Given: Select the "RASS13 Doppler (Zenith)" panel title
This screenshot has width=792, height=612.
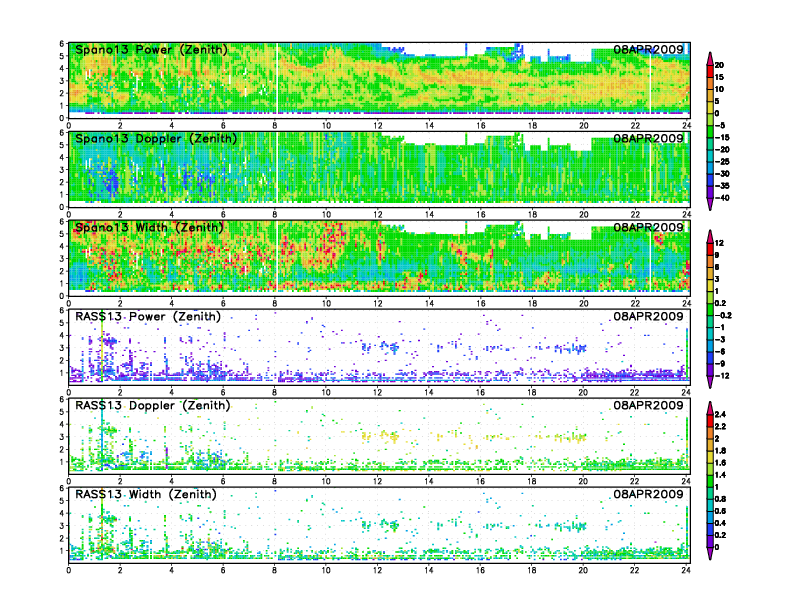Looking at the screenshot, I should tap(153, 405).
